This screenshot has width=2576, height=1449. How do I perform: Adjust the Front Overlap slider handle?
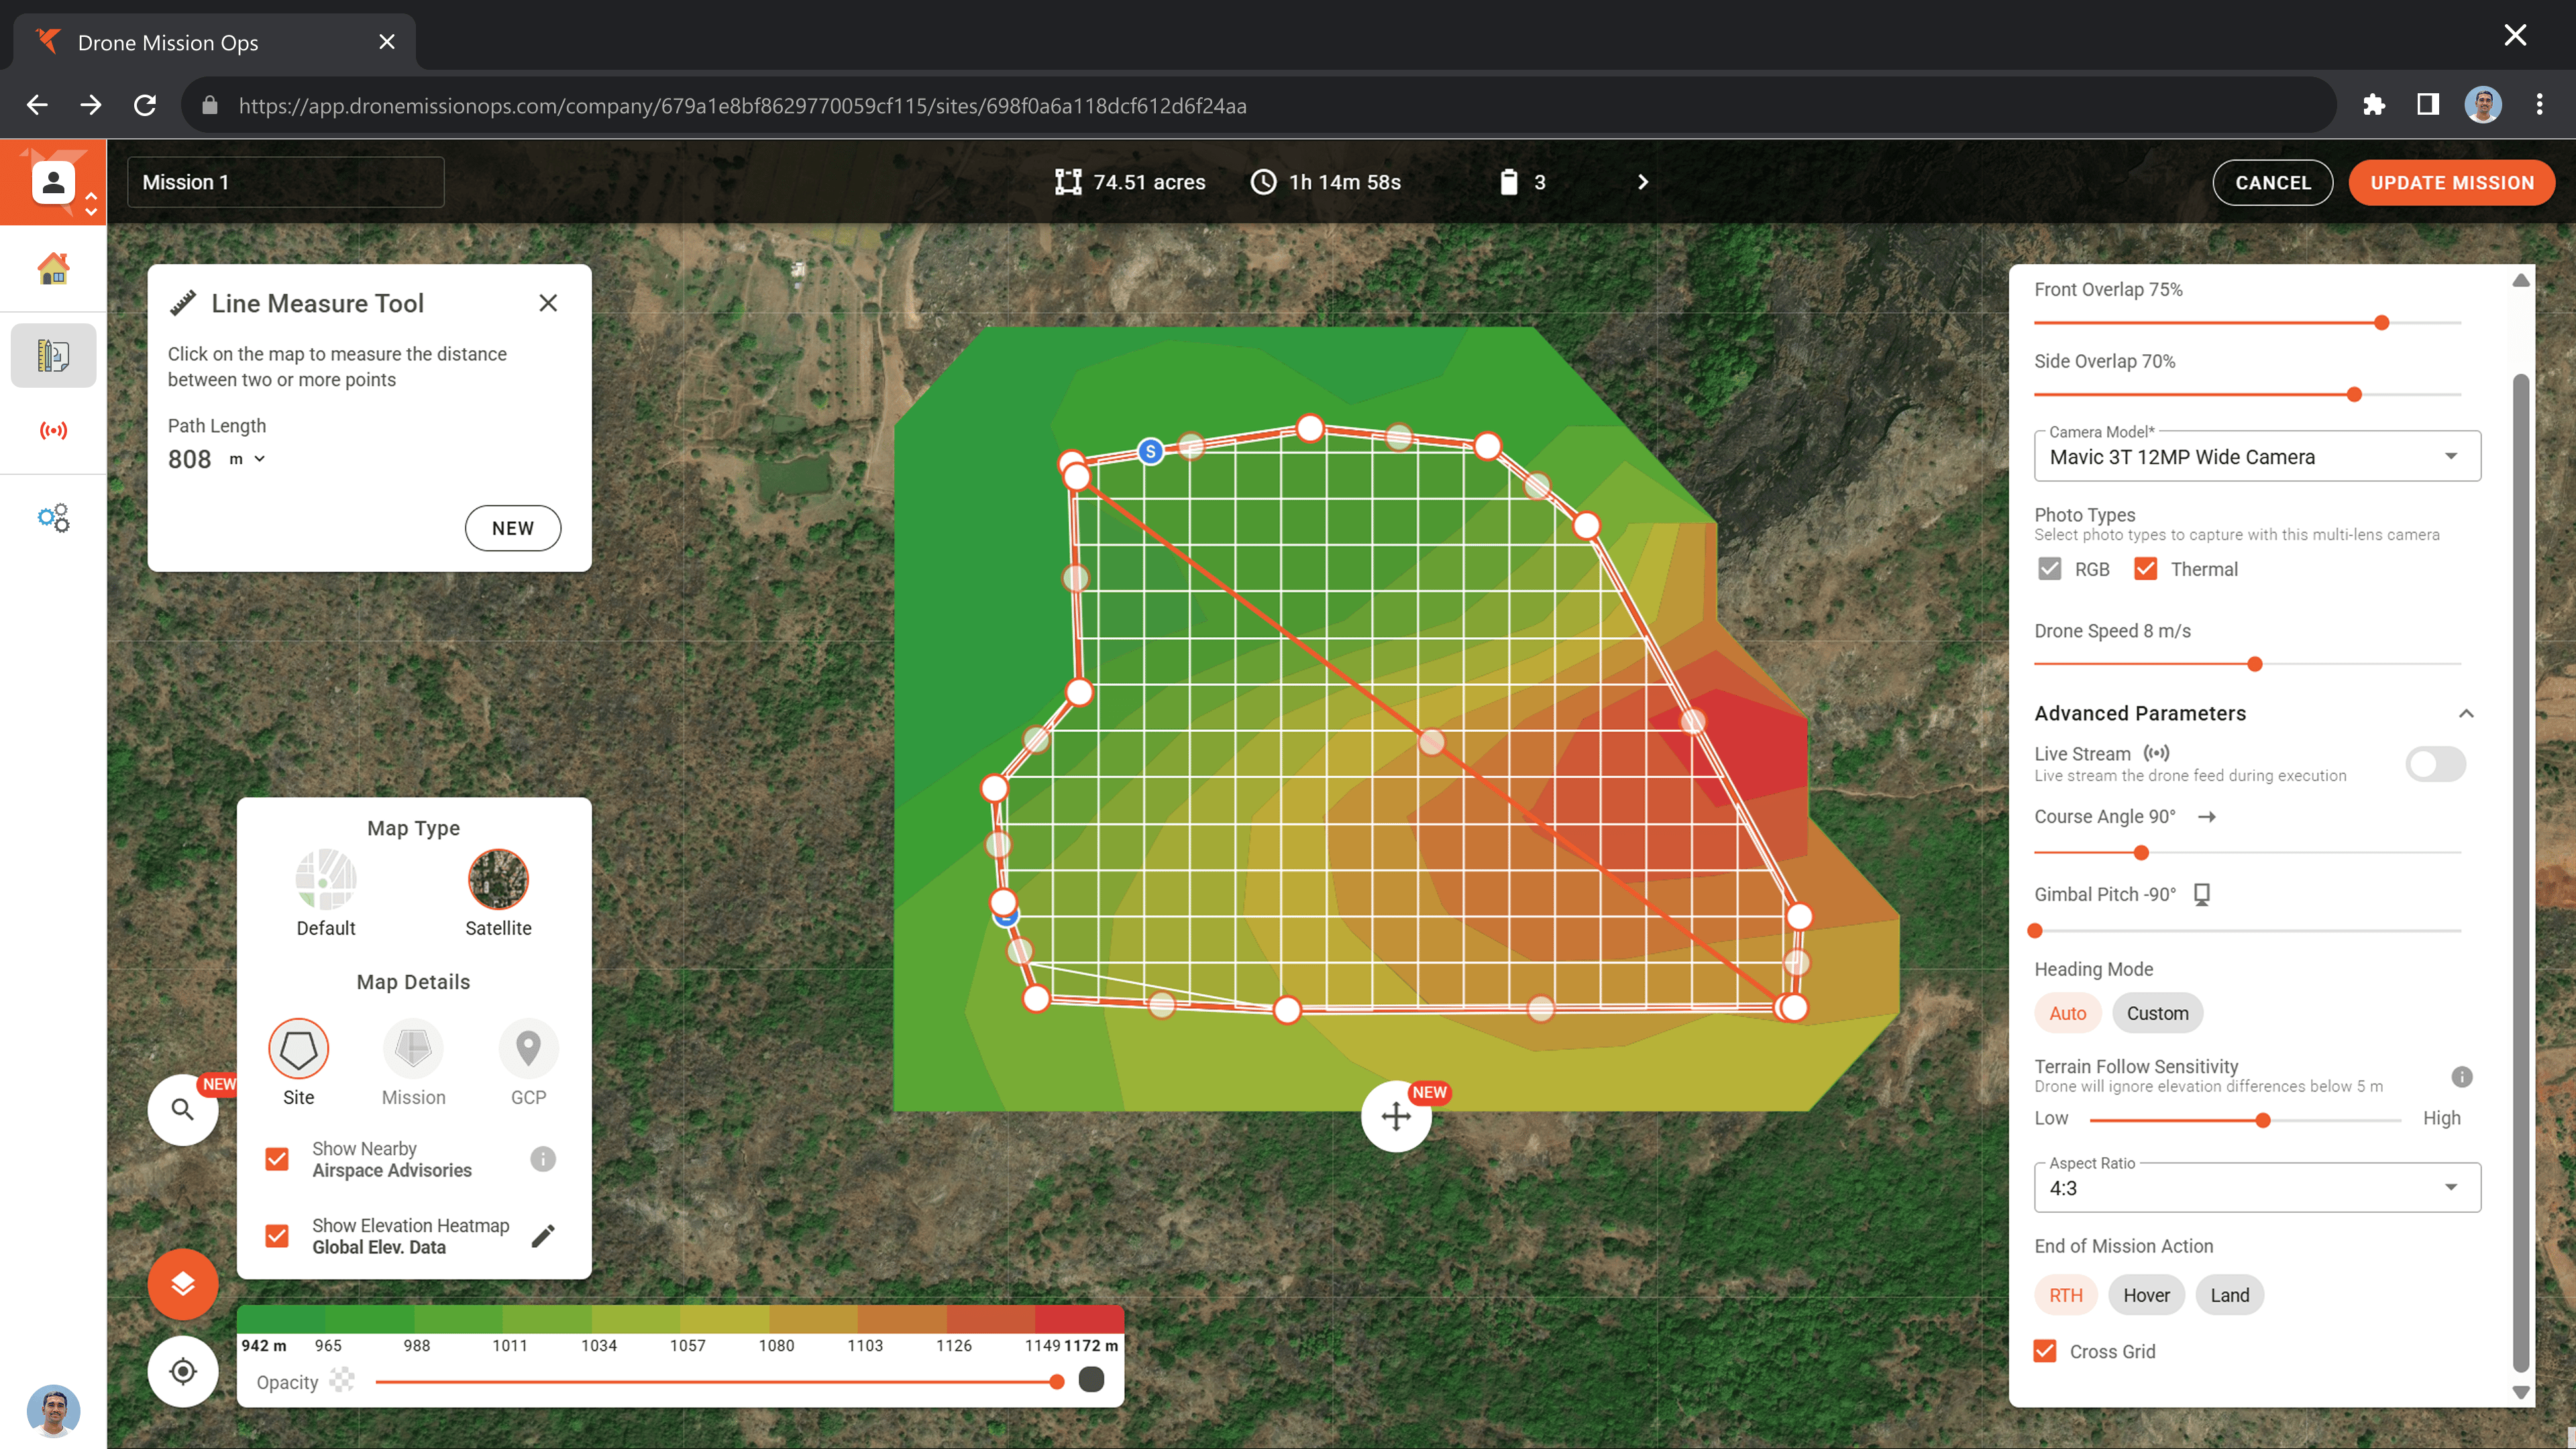click(x=2382, y=323)
